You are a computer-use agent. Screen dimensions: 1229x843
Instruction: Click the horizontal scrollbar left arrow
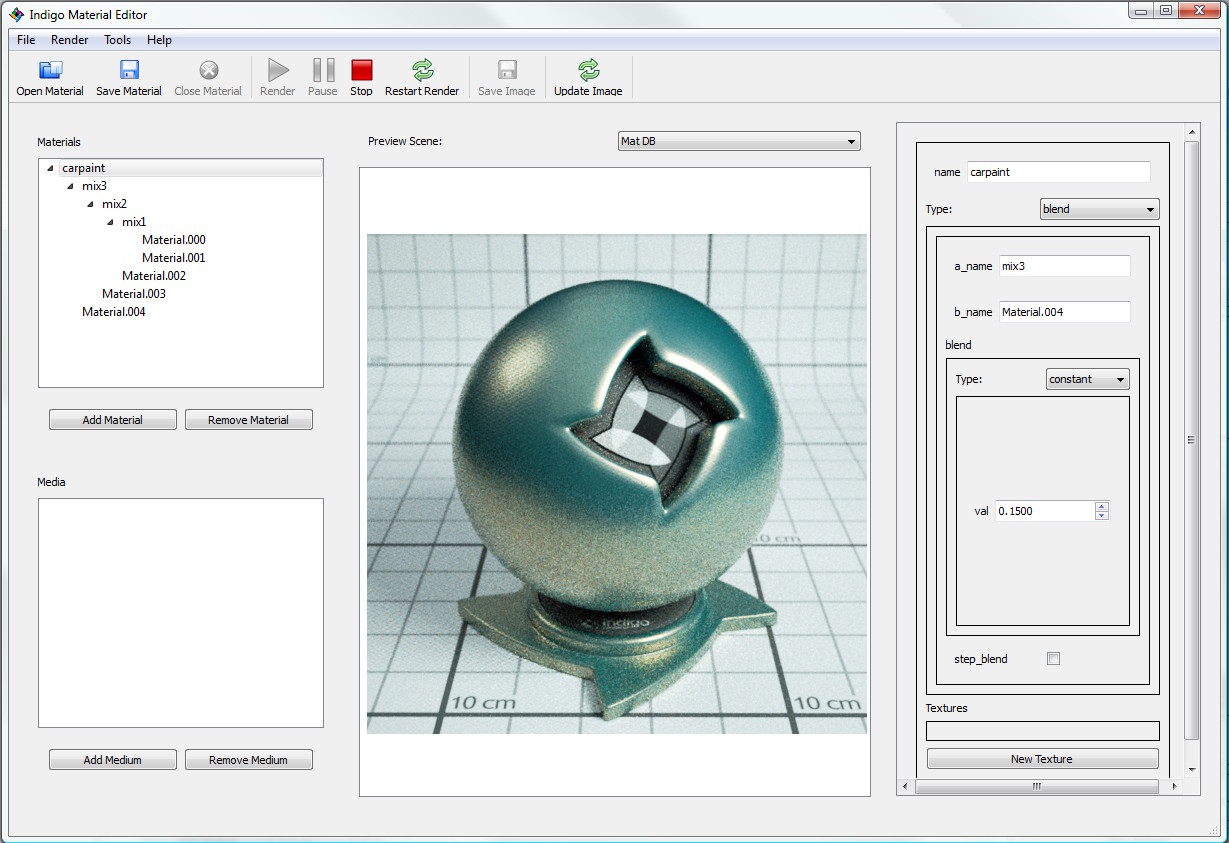(905, 787)
